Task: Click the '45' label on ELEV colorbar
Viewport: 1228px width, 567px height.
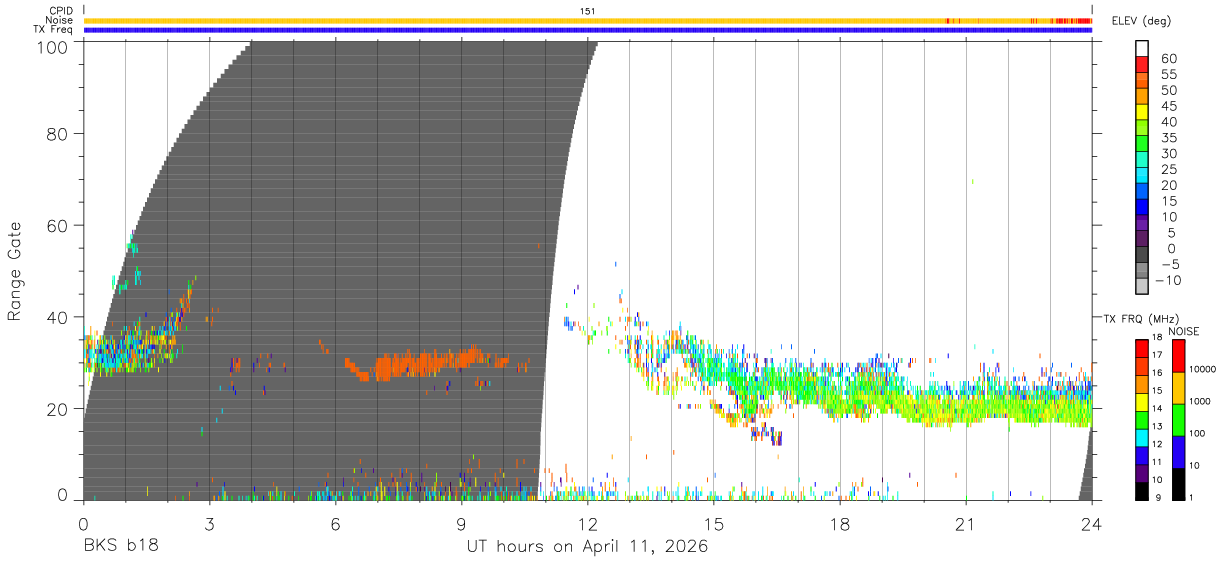Action: tap(1170, 106)
